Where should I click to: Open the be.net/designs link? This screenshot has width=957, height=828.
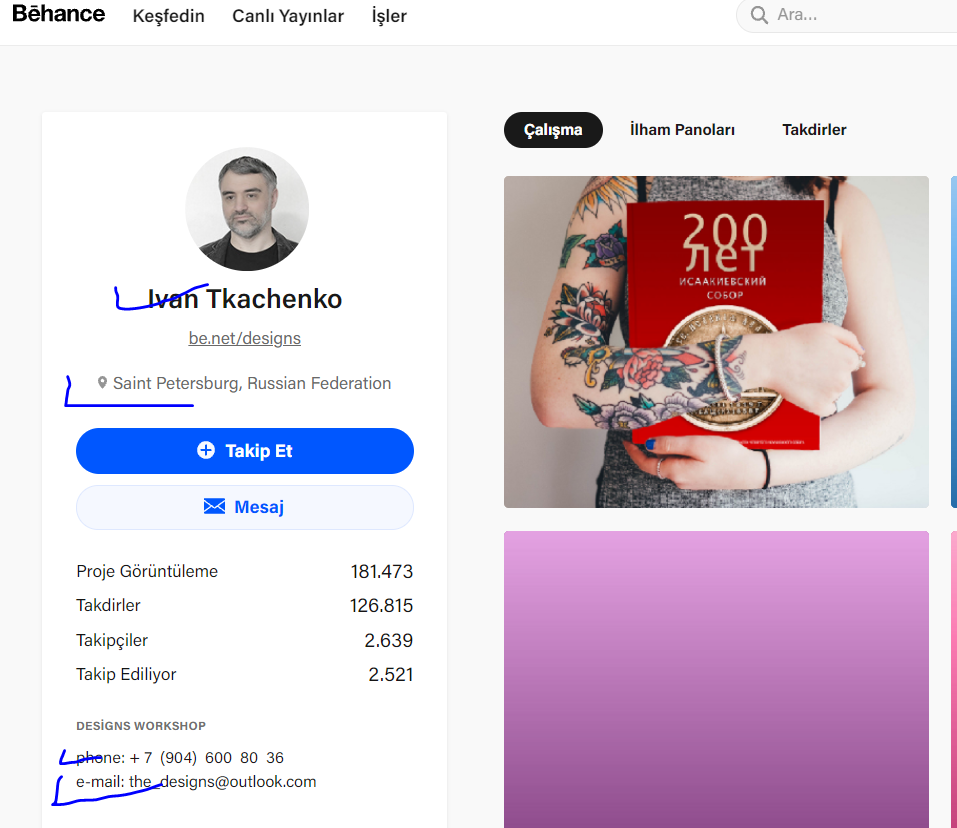(245, 338)
